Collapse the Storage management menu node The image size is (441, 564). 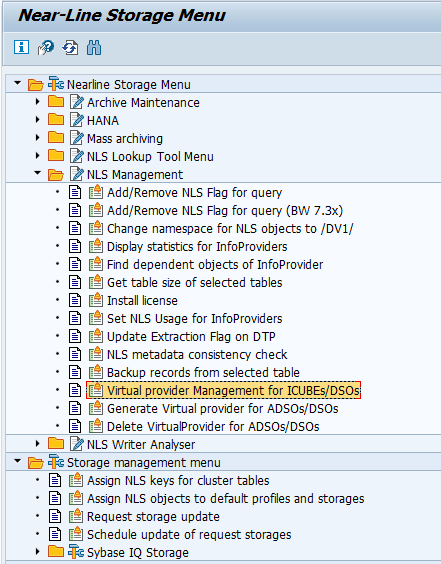point(17,461)
